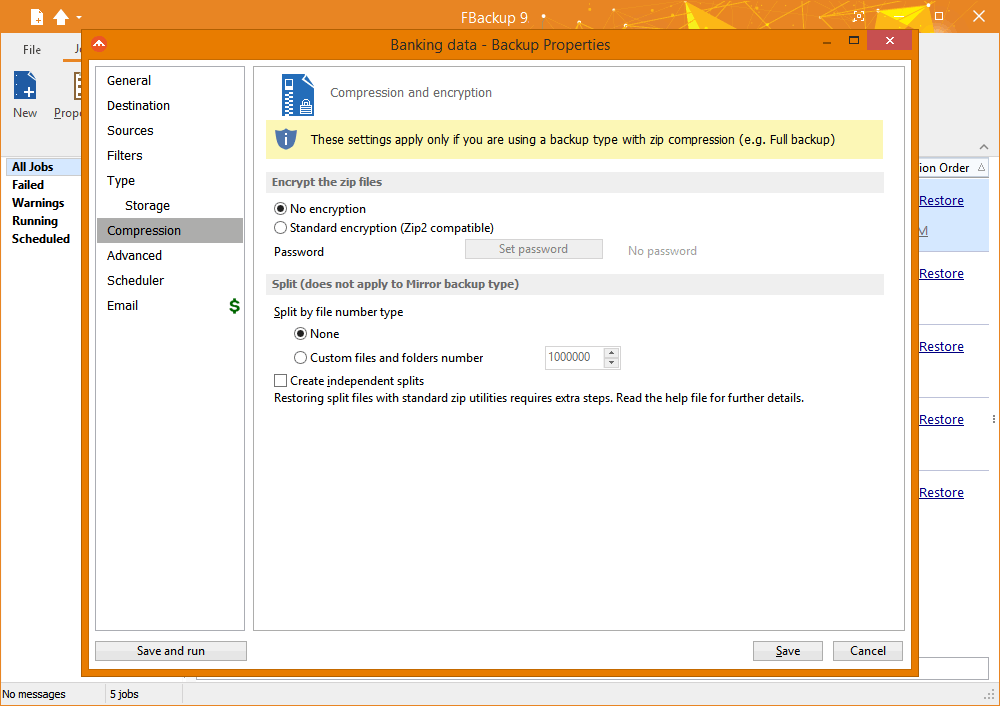
Task: Go to the Scheduler section
Action: pos(135,281)
